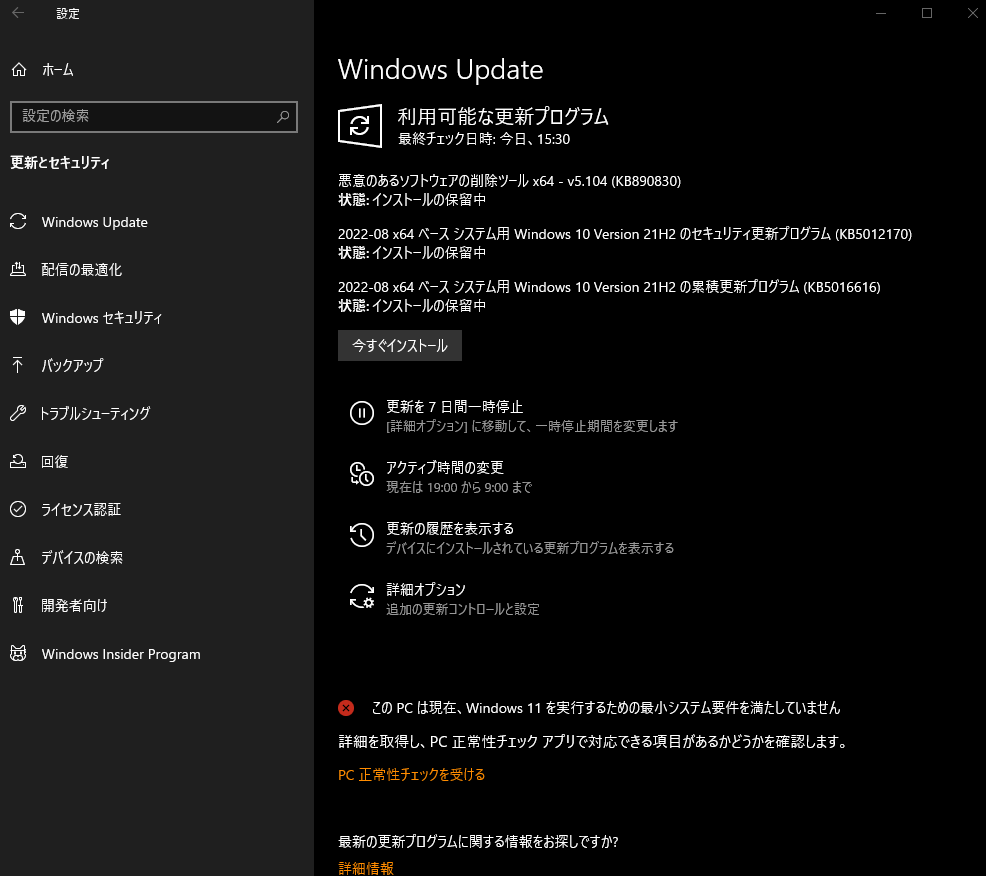Open 詳細オプション settings
986x876 pixels.
coord(426,590)
